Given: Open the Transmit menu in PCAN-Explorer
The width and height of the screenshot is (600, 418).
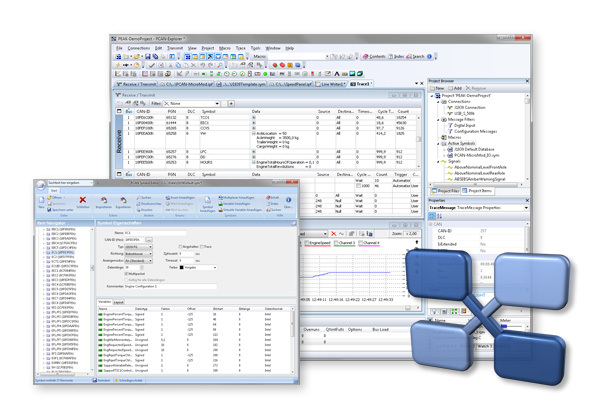Looking at the screenshot, I should [175, 48].
